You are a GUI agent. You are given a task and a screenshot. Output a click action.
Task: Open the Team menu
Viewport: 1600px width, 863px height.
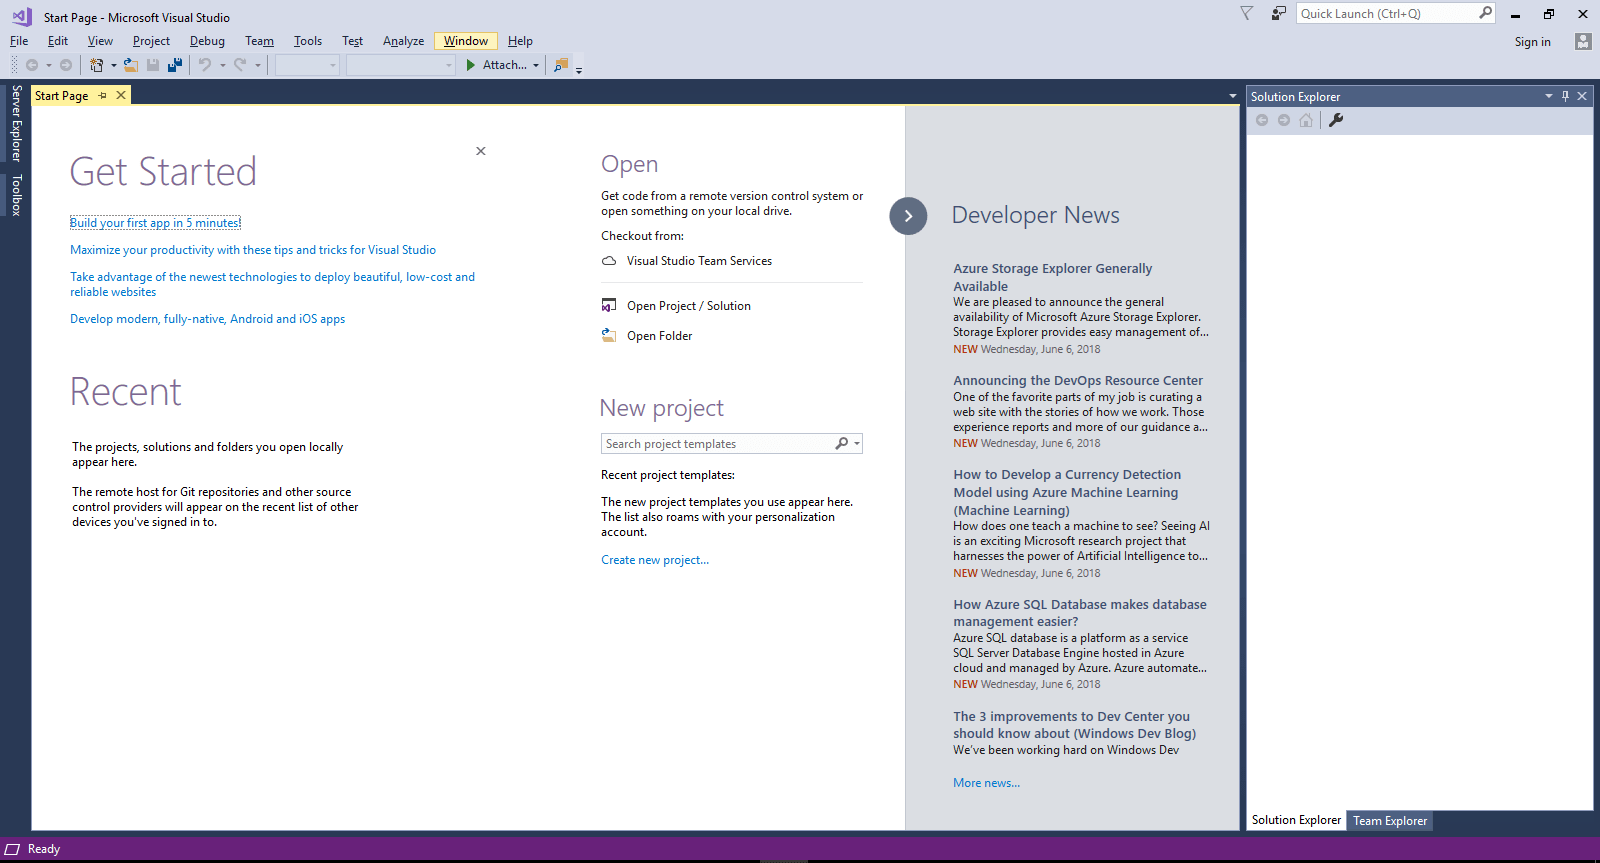point(259,41)
